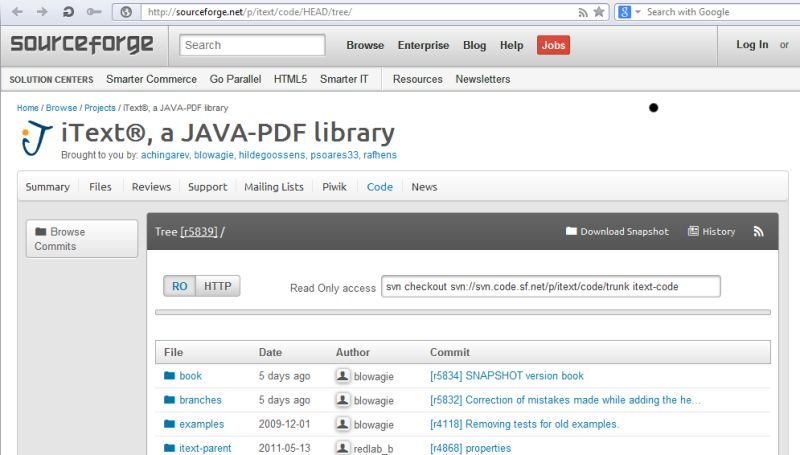Screen dimensions: 800x455
Task: Open the Browse menu in the header
Action: 365,45
